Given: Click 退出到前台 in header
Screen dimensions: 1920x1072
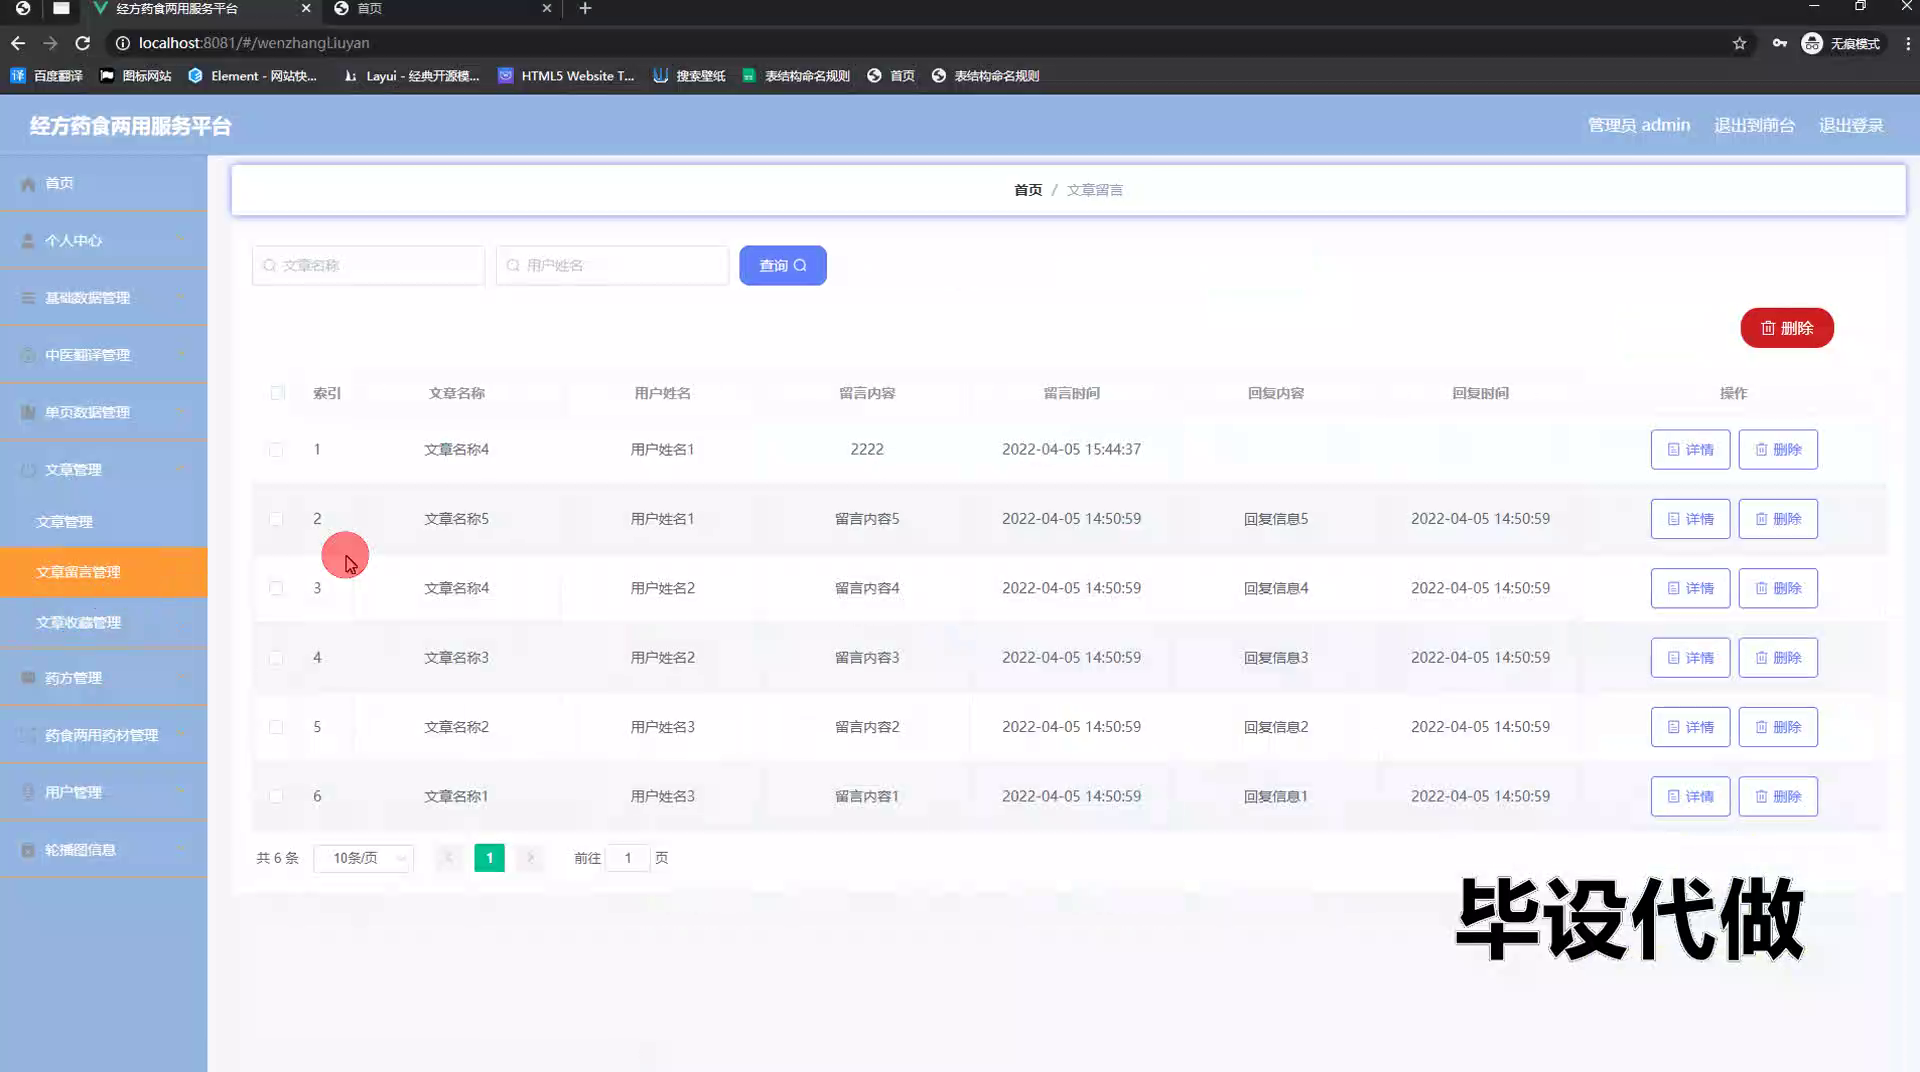Looking at the screenshot, I should (1754, 125).
